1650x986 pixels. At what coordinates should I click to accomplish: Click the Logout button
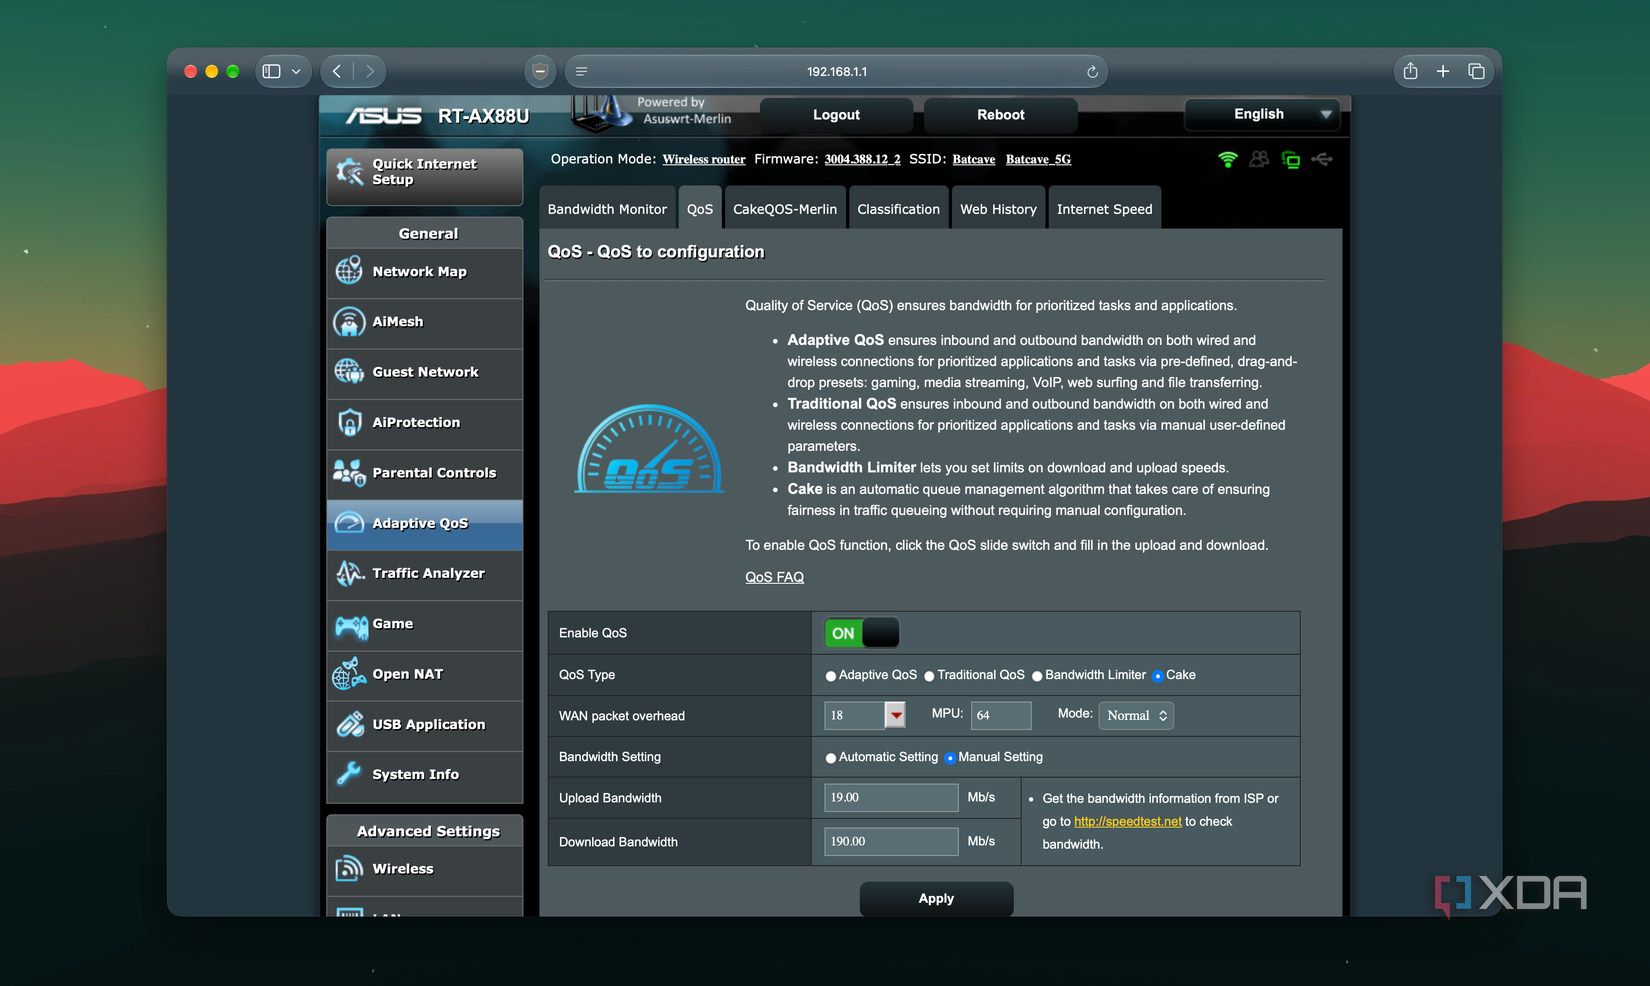click(836, 115)
